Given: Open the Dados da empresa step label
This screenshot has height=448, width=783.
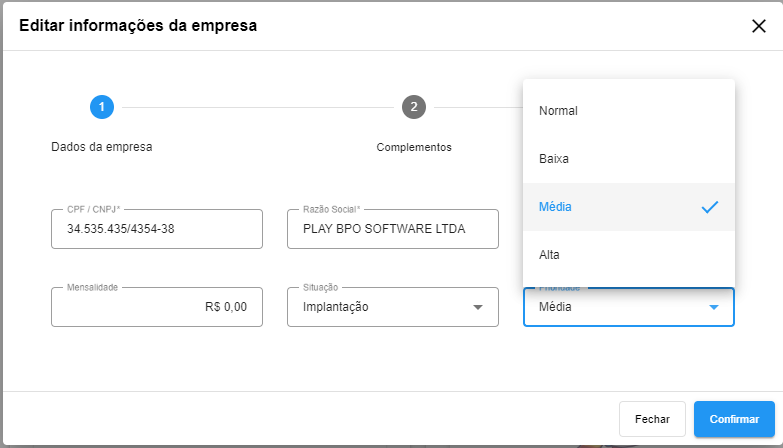Looking at the screenshot, I should point(102,147).
